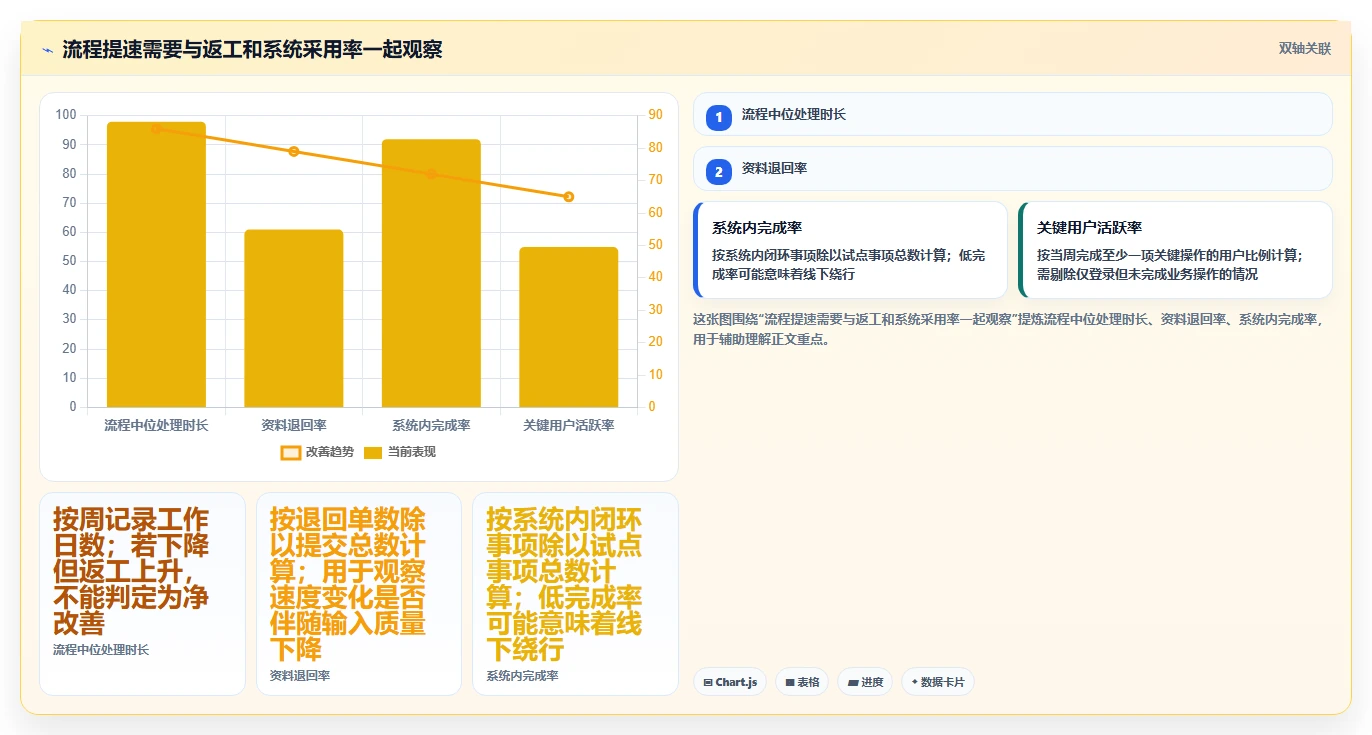Viewport: 1372px width, 735px height.
Task: Click the Chart.js tag chip
Action: tap(730, 682)
